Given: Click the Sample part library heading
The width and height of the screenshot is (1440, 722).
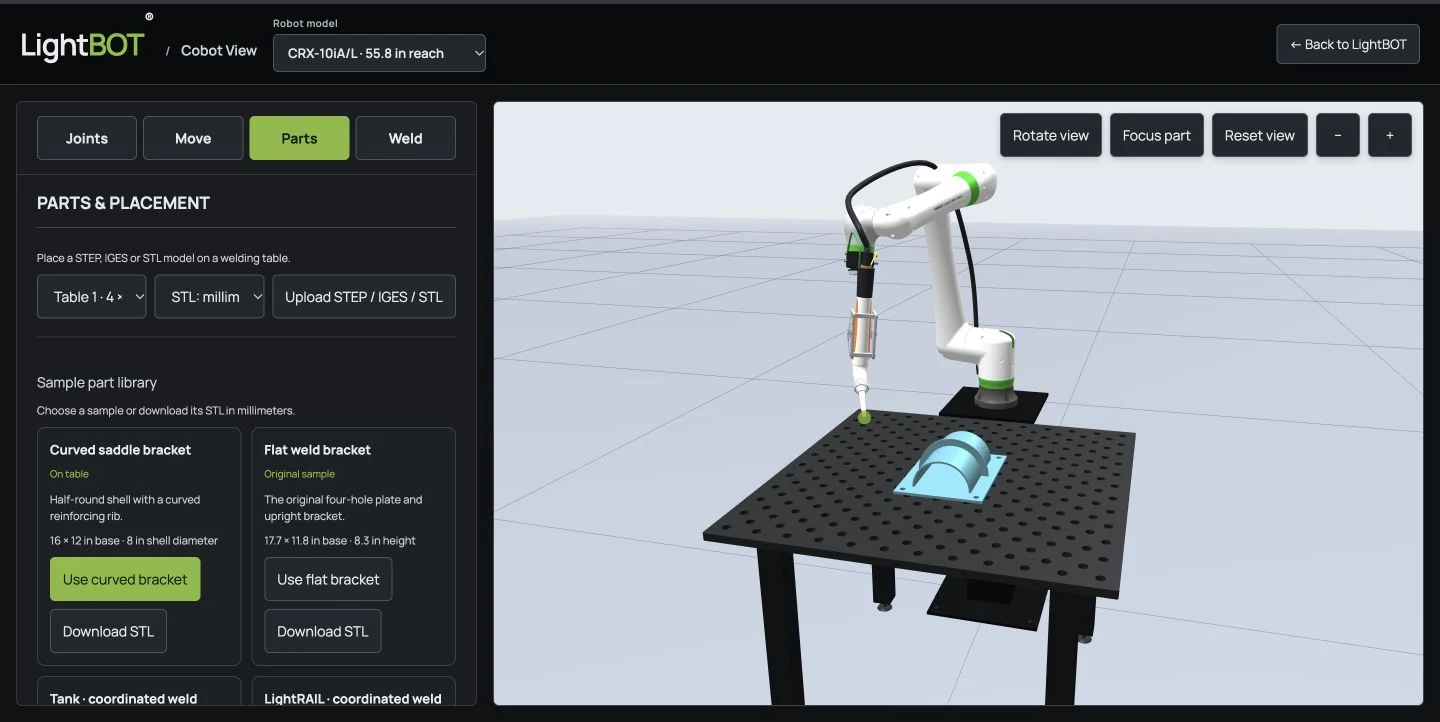Looking at the screenshot, I should click(x=97, y=382).
